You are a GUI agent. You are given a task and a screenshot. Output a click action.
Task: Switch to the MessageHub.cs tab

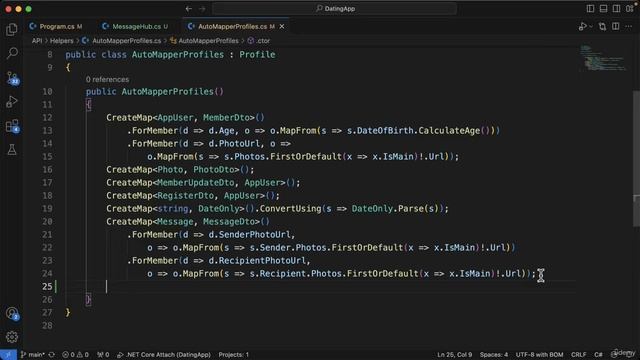tap(135, 27)
